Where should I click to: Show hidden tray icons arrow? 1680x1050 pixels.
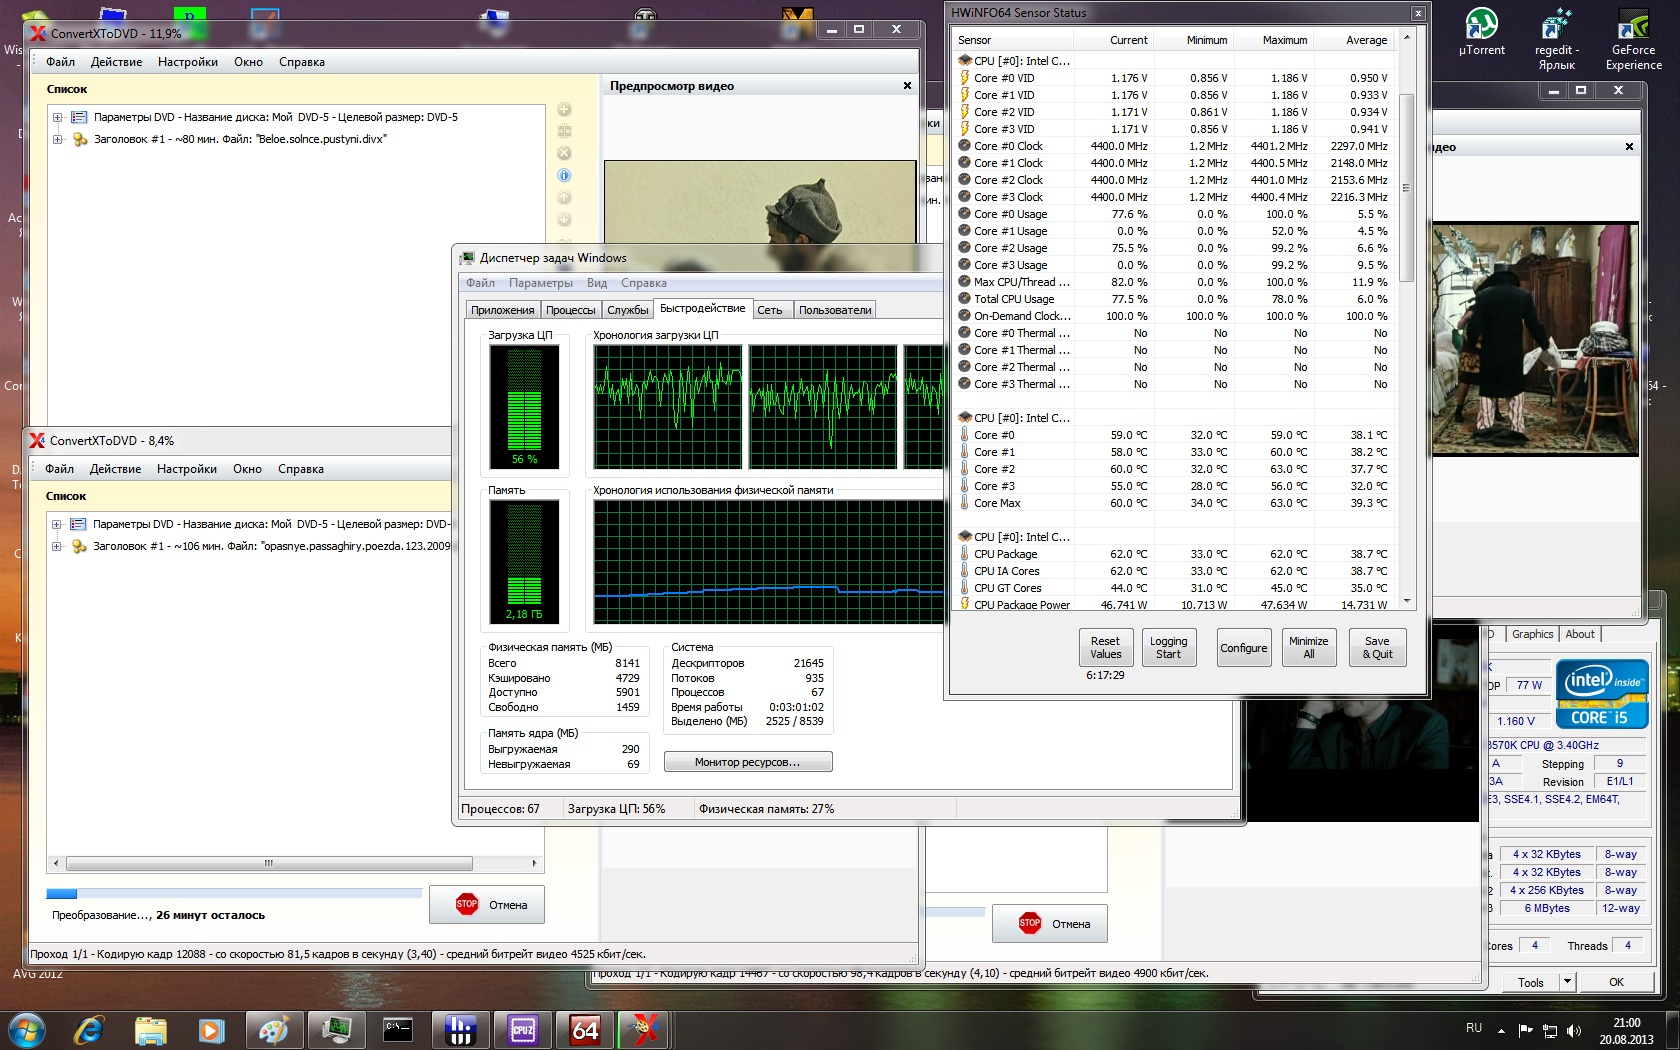pyautogui.click(x=1501, y=1030)
